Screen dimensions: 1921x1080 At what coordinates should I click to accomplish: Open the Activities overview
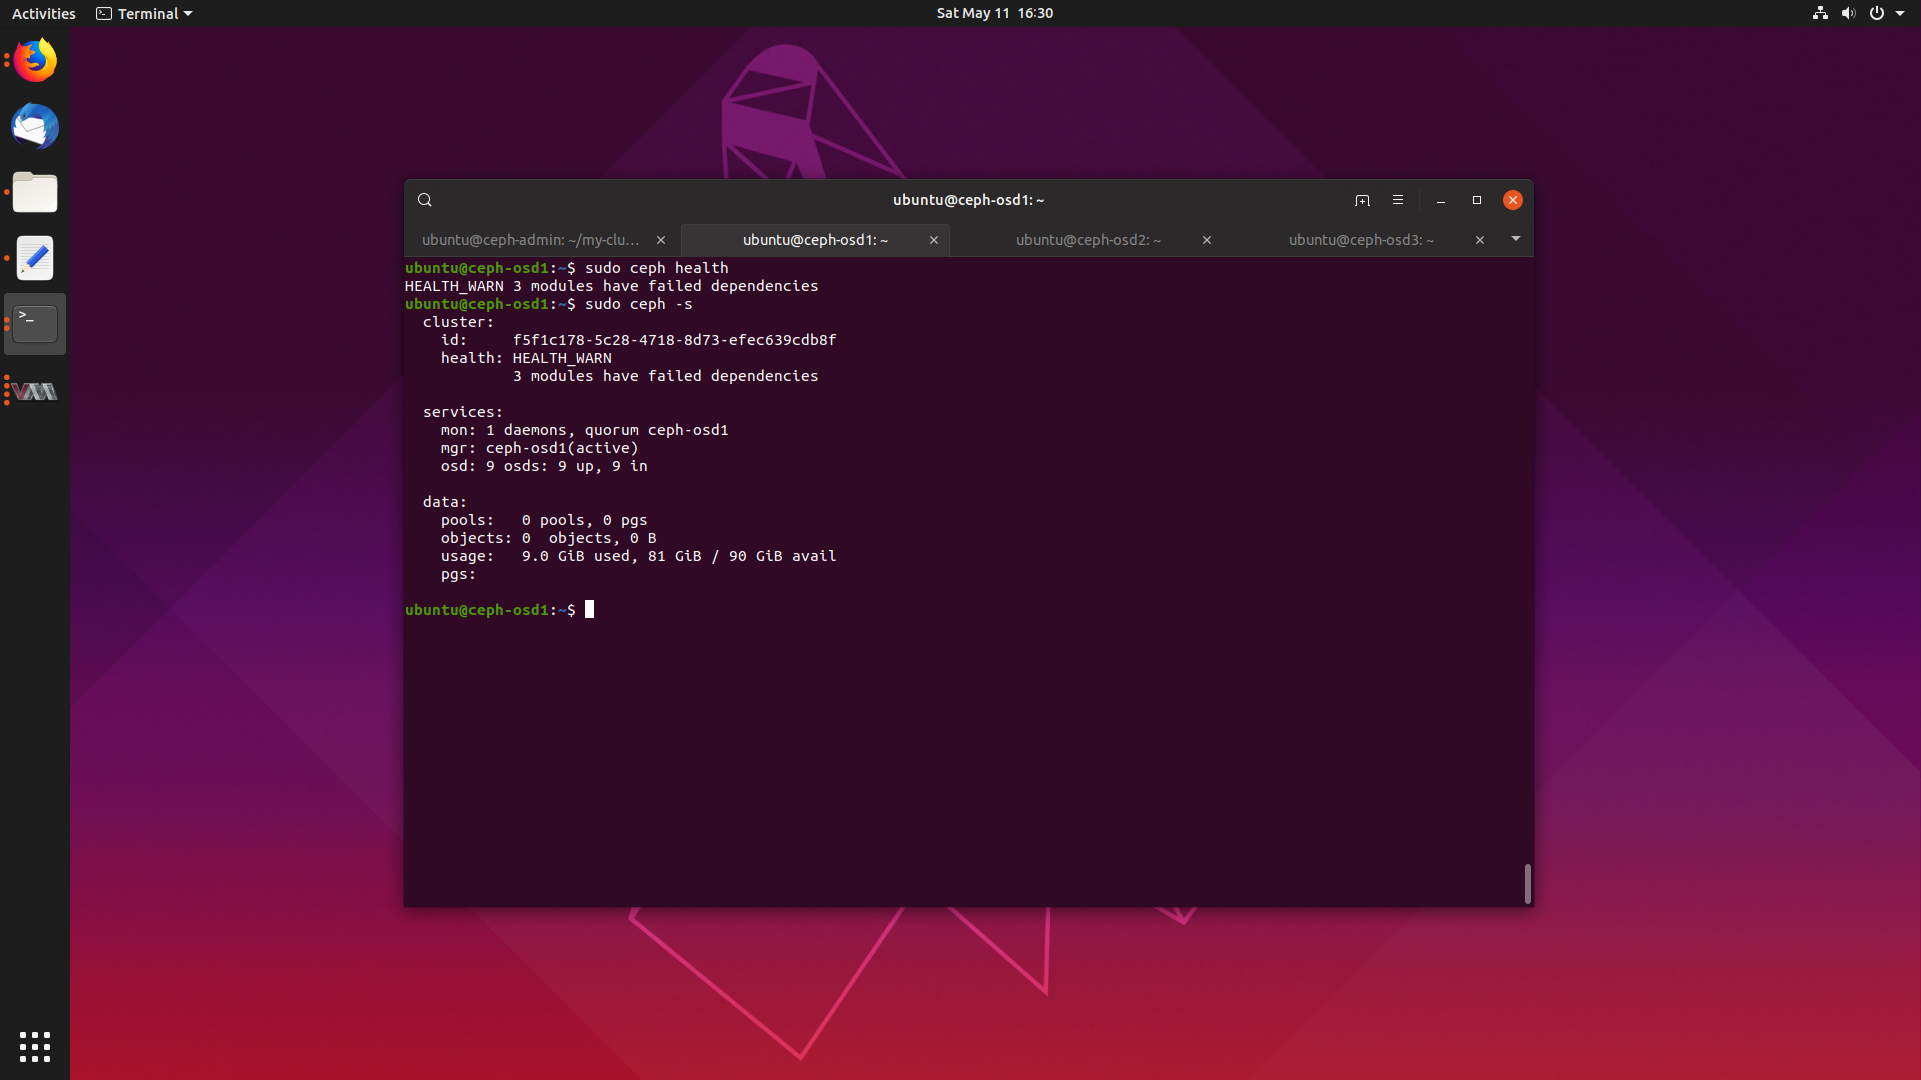coord(43,13)
